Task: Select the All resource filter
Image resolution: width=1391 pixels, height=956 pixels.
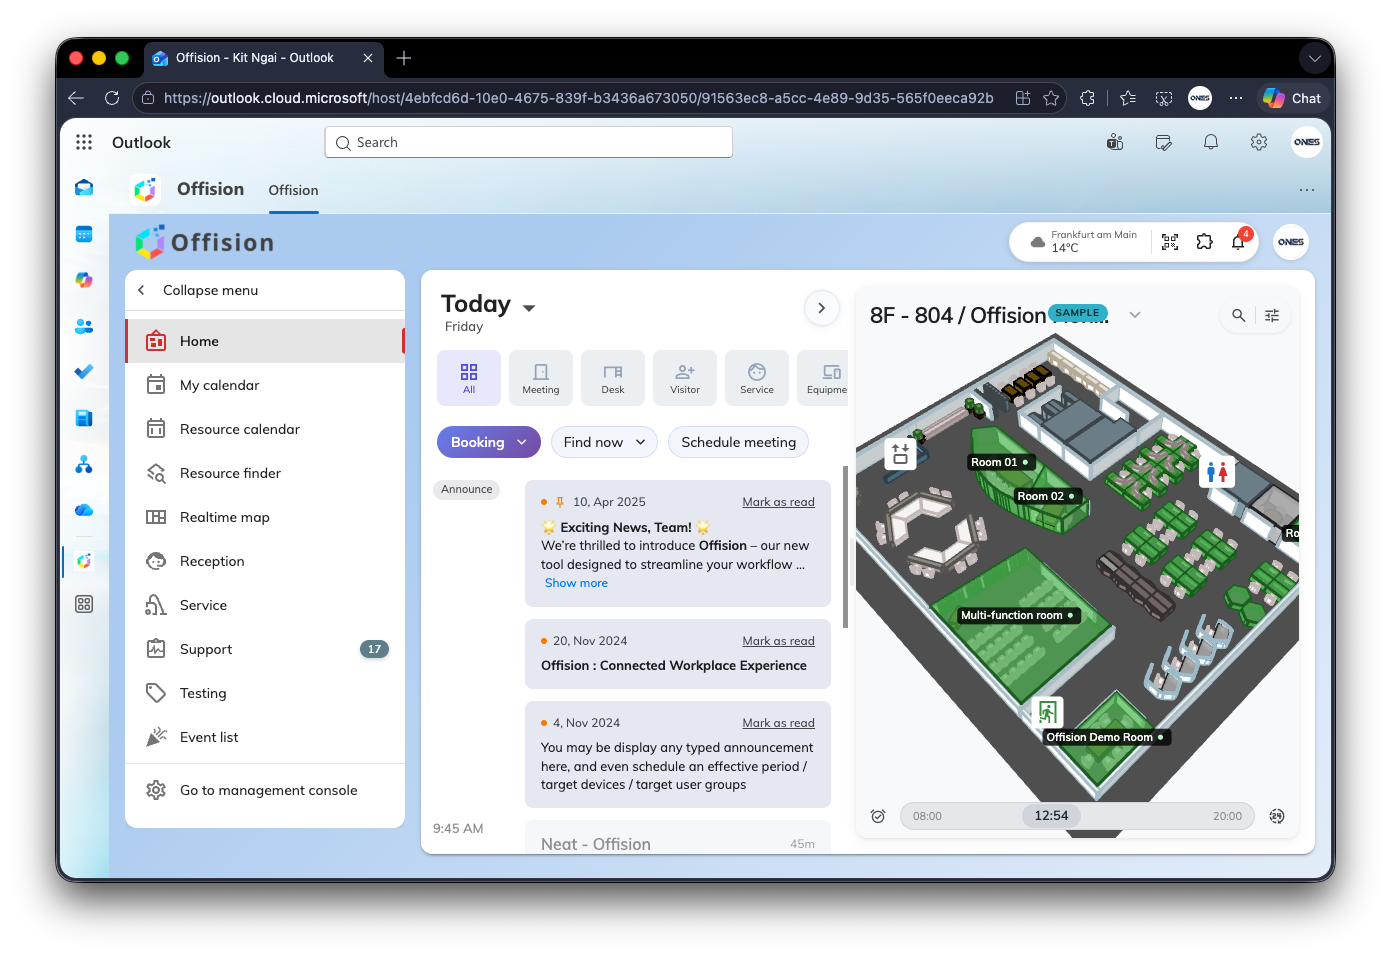Action: point(469,378)
